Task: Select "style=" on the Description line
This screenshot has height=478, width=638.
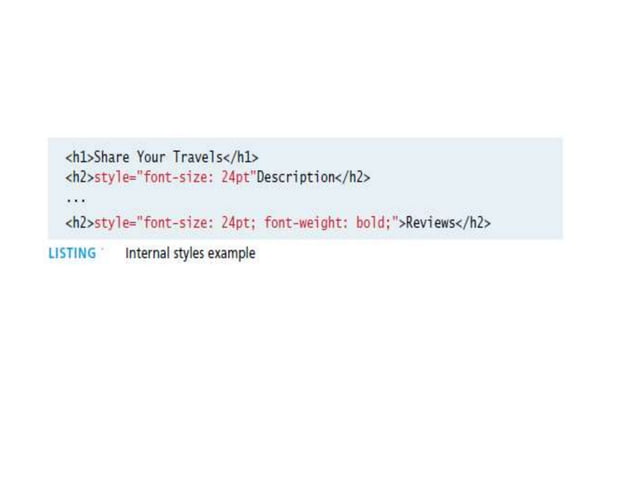Action: pyautogui.click(x=116, y=177)
